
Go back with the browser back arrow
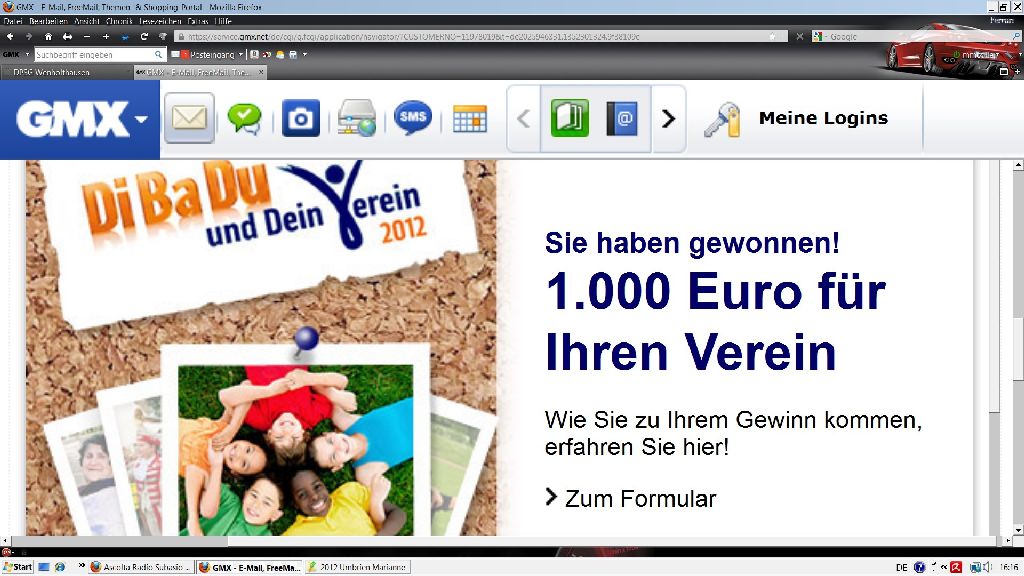pyautogui.click(x=10, y=37)
